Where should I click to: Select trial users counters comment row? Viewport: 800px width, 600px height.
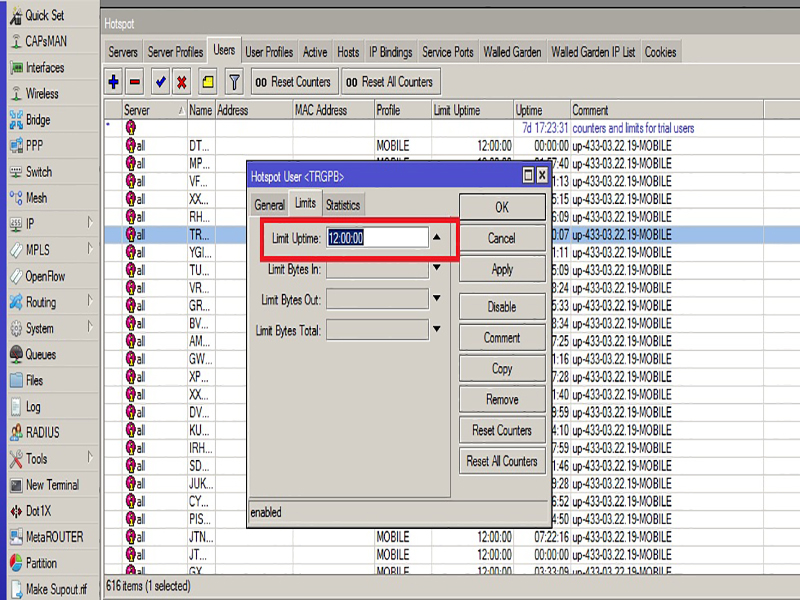pos(434,128)
